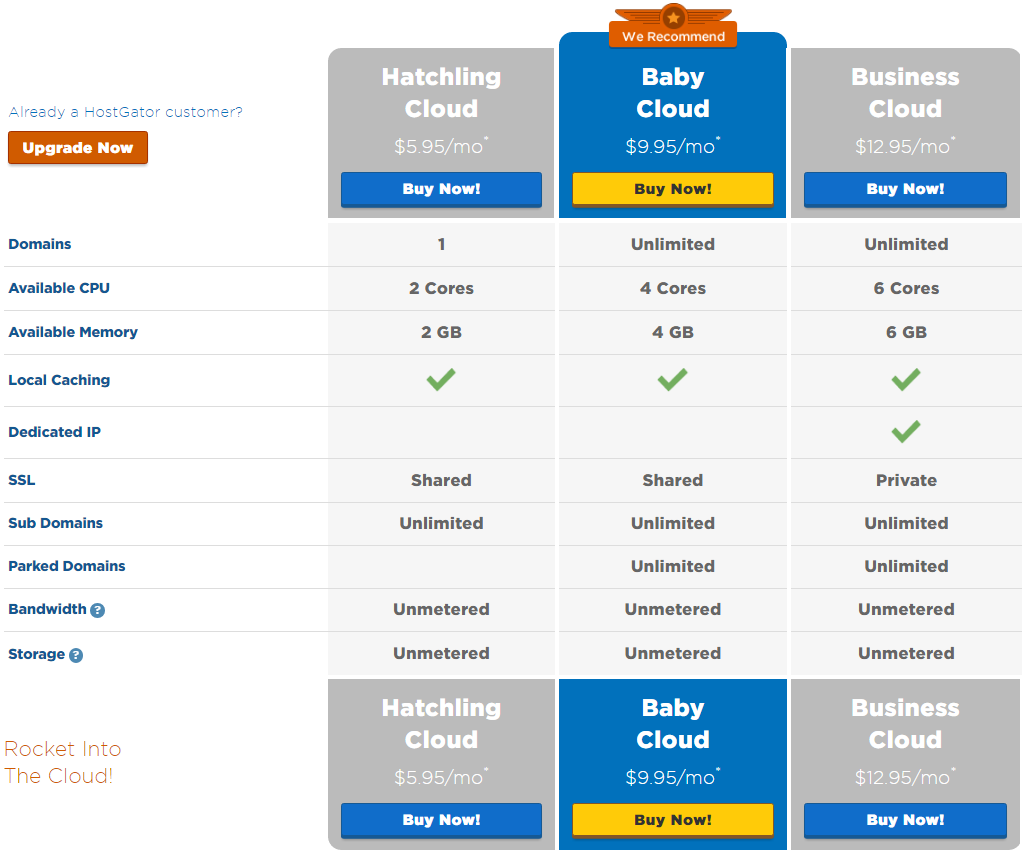Image resolution: width=1025 pixels, height=857 pixels.
Task: Click the '2 Cores' CPU value
Action: tap(441, 288)
